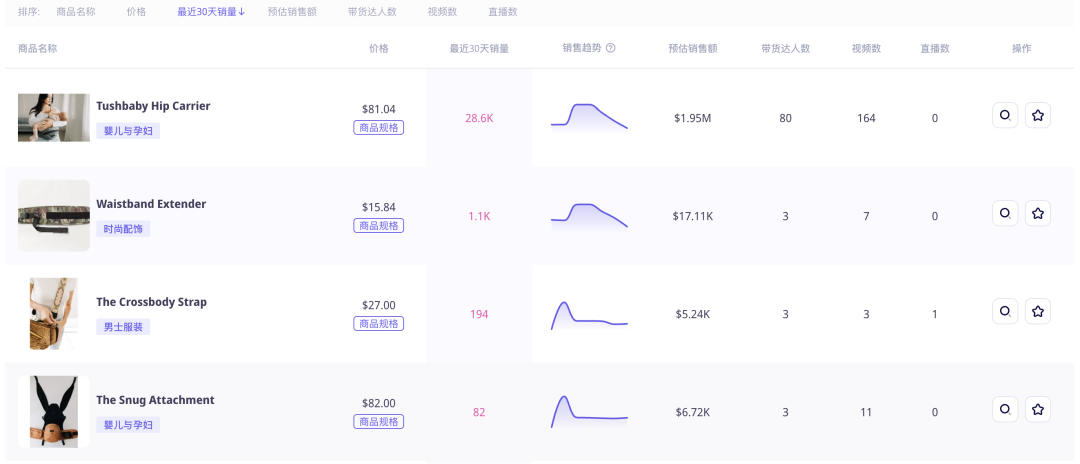Sort products by 价格
The image size is (1080, 464).
point(136,12)
